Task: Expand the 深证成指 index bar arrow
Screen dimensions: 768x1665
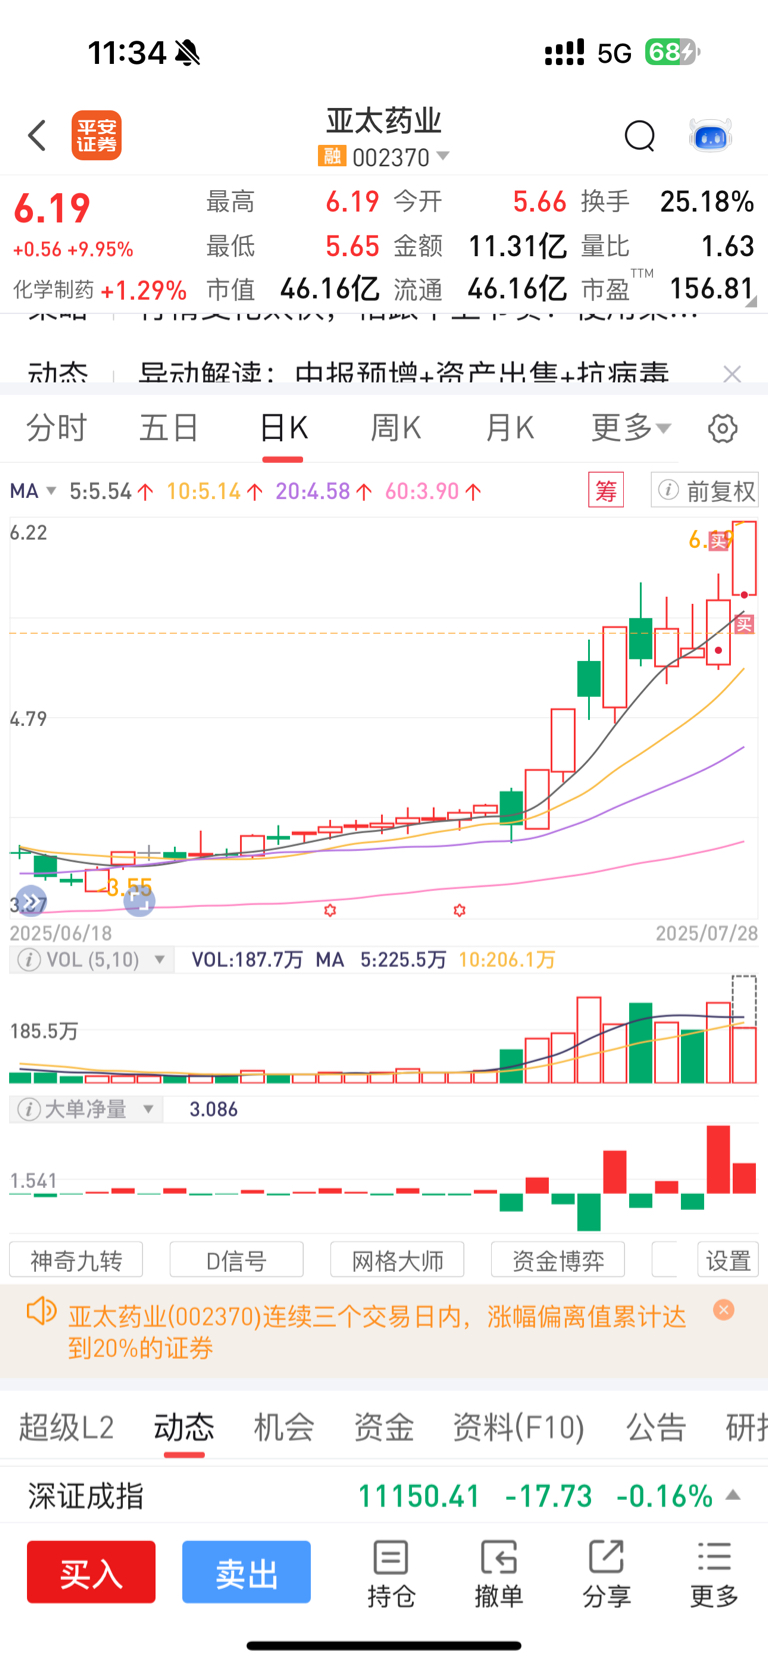Action: coord(733,1495)
